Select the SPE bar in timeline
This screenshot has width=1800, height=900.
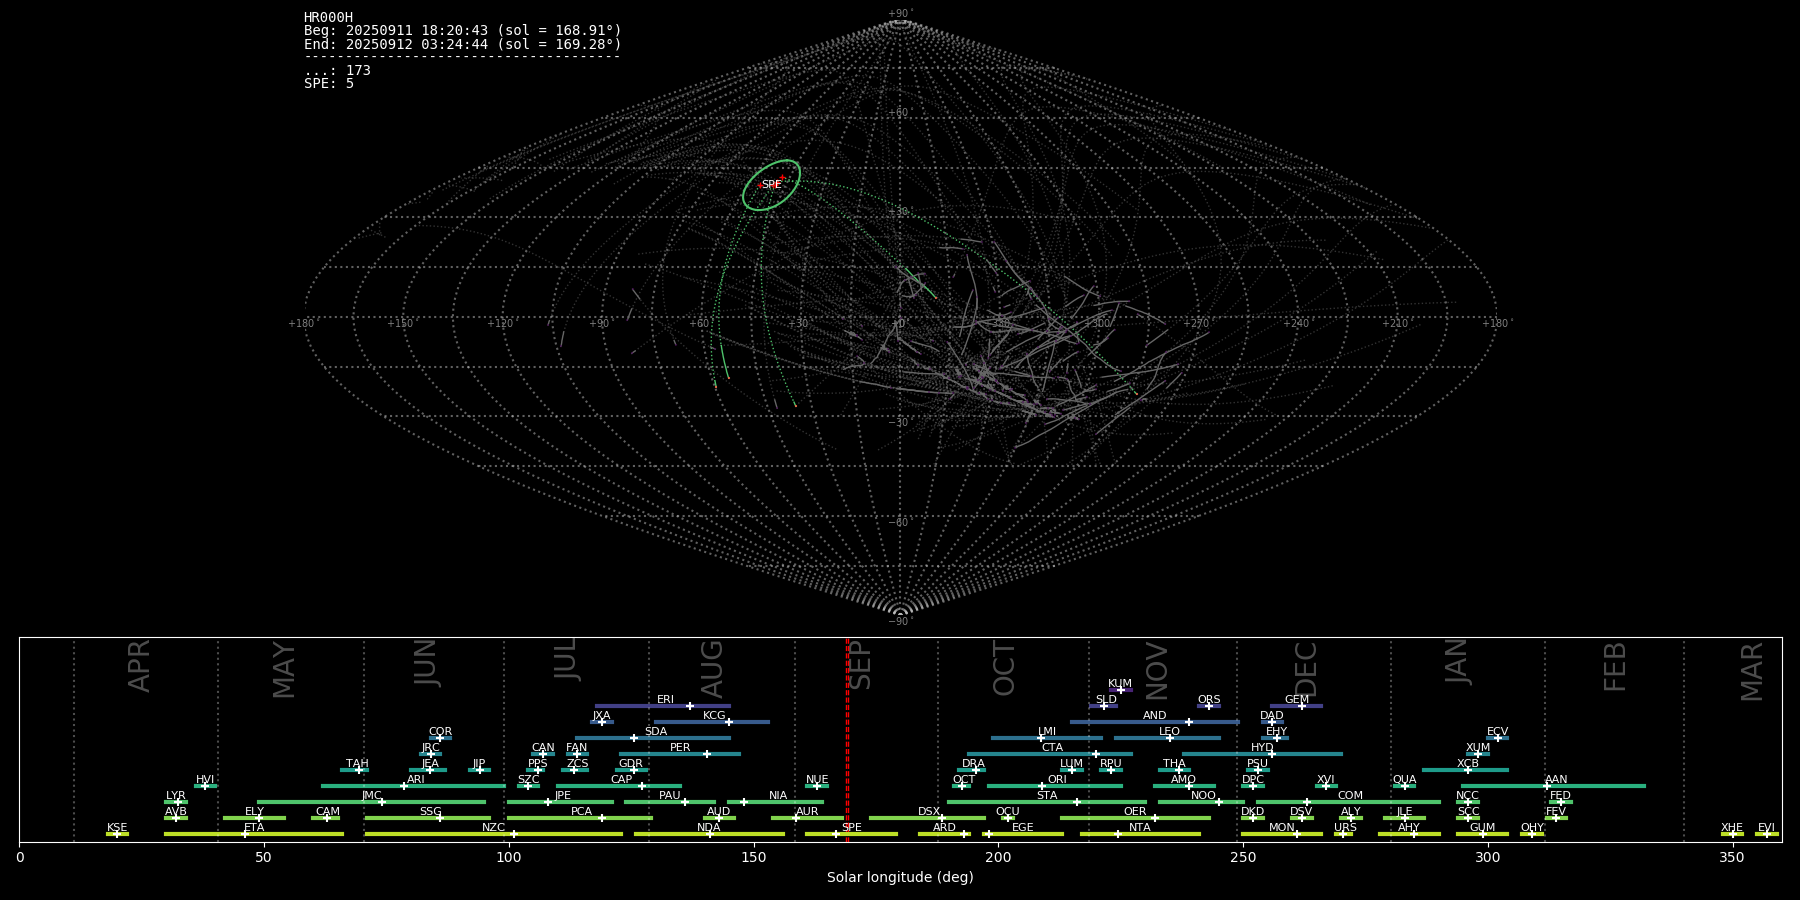tap(851, 834)
